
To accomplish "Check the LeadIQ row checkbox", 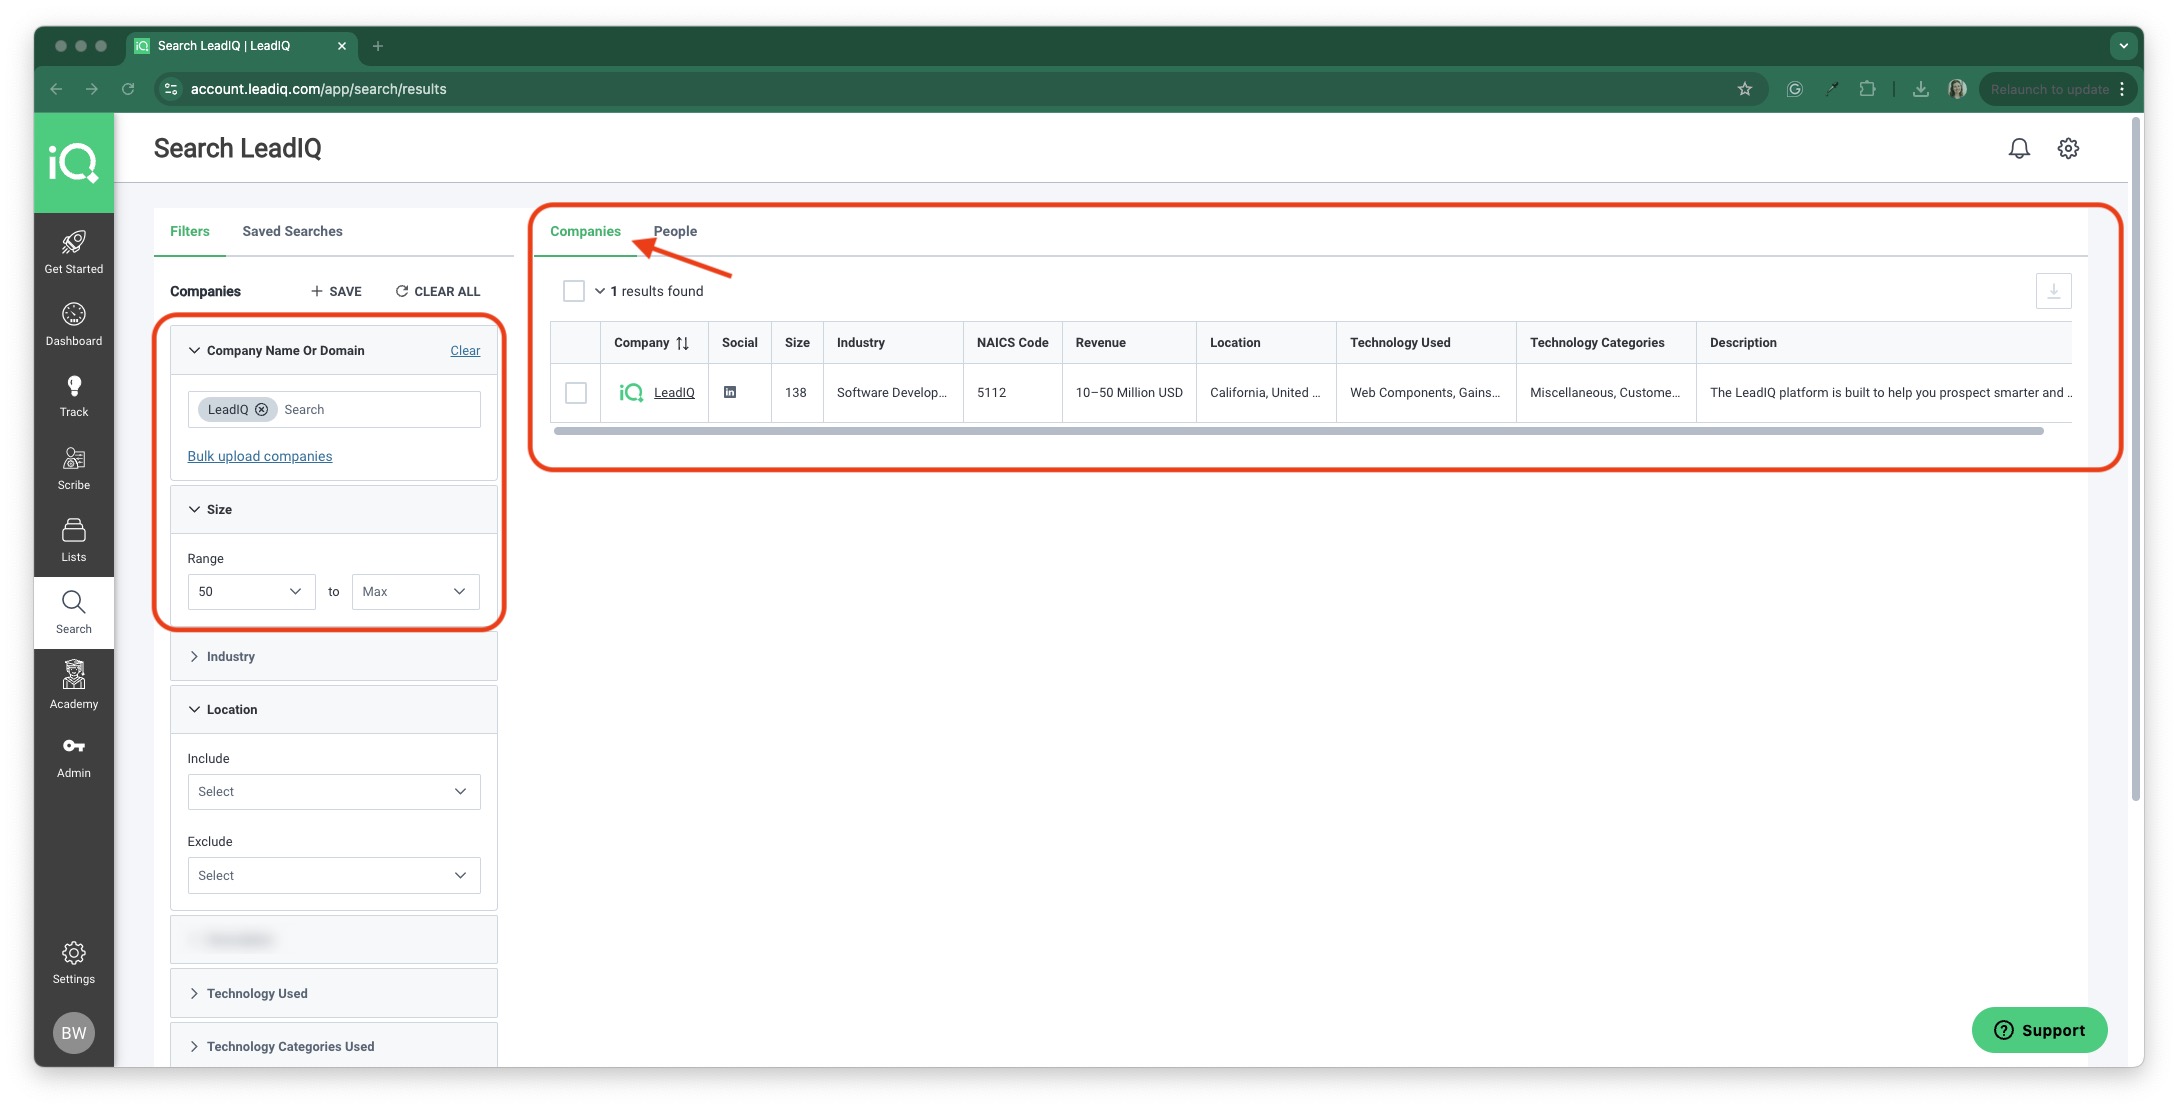I will tap(576, 393).
